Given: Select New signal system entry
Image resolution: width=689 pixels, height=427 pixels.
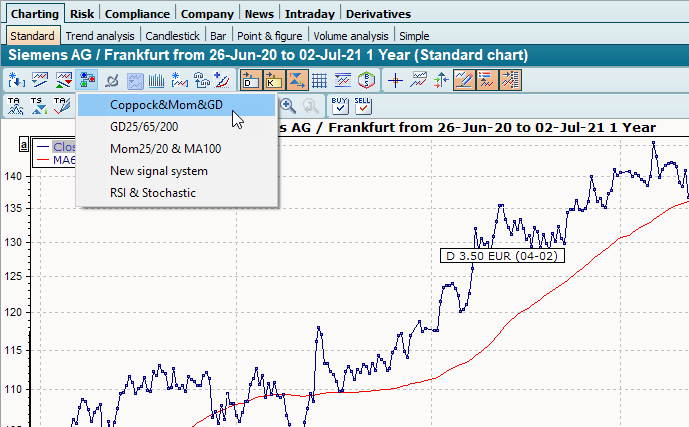Looking at the screenshot, I should pyautogui.click(x=159, y=171).
